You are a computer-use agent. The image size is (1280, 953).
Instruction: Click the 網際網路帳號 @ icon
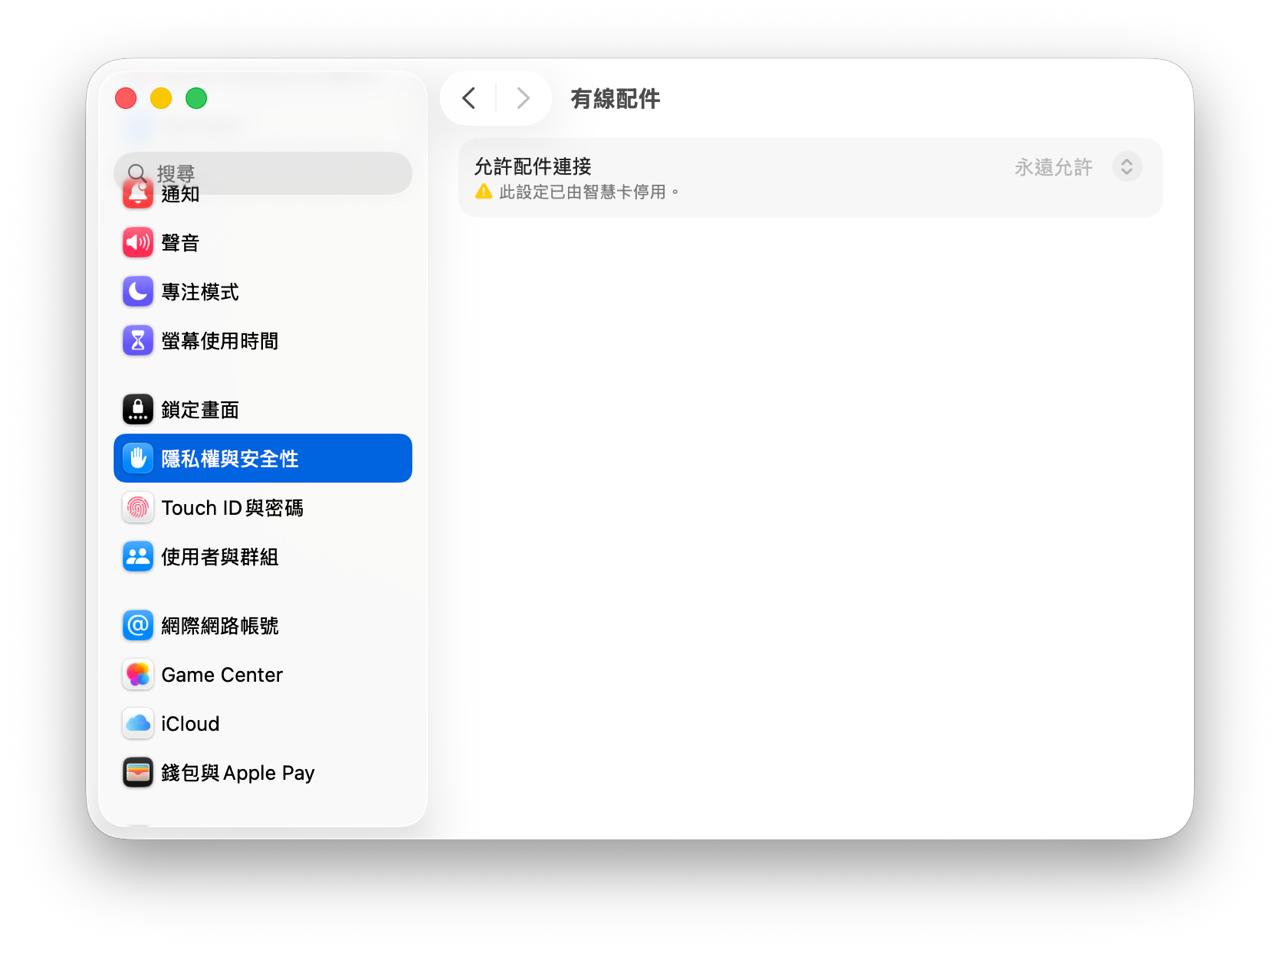(138, 625)
